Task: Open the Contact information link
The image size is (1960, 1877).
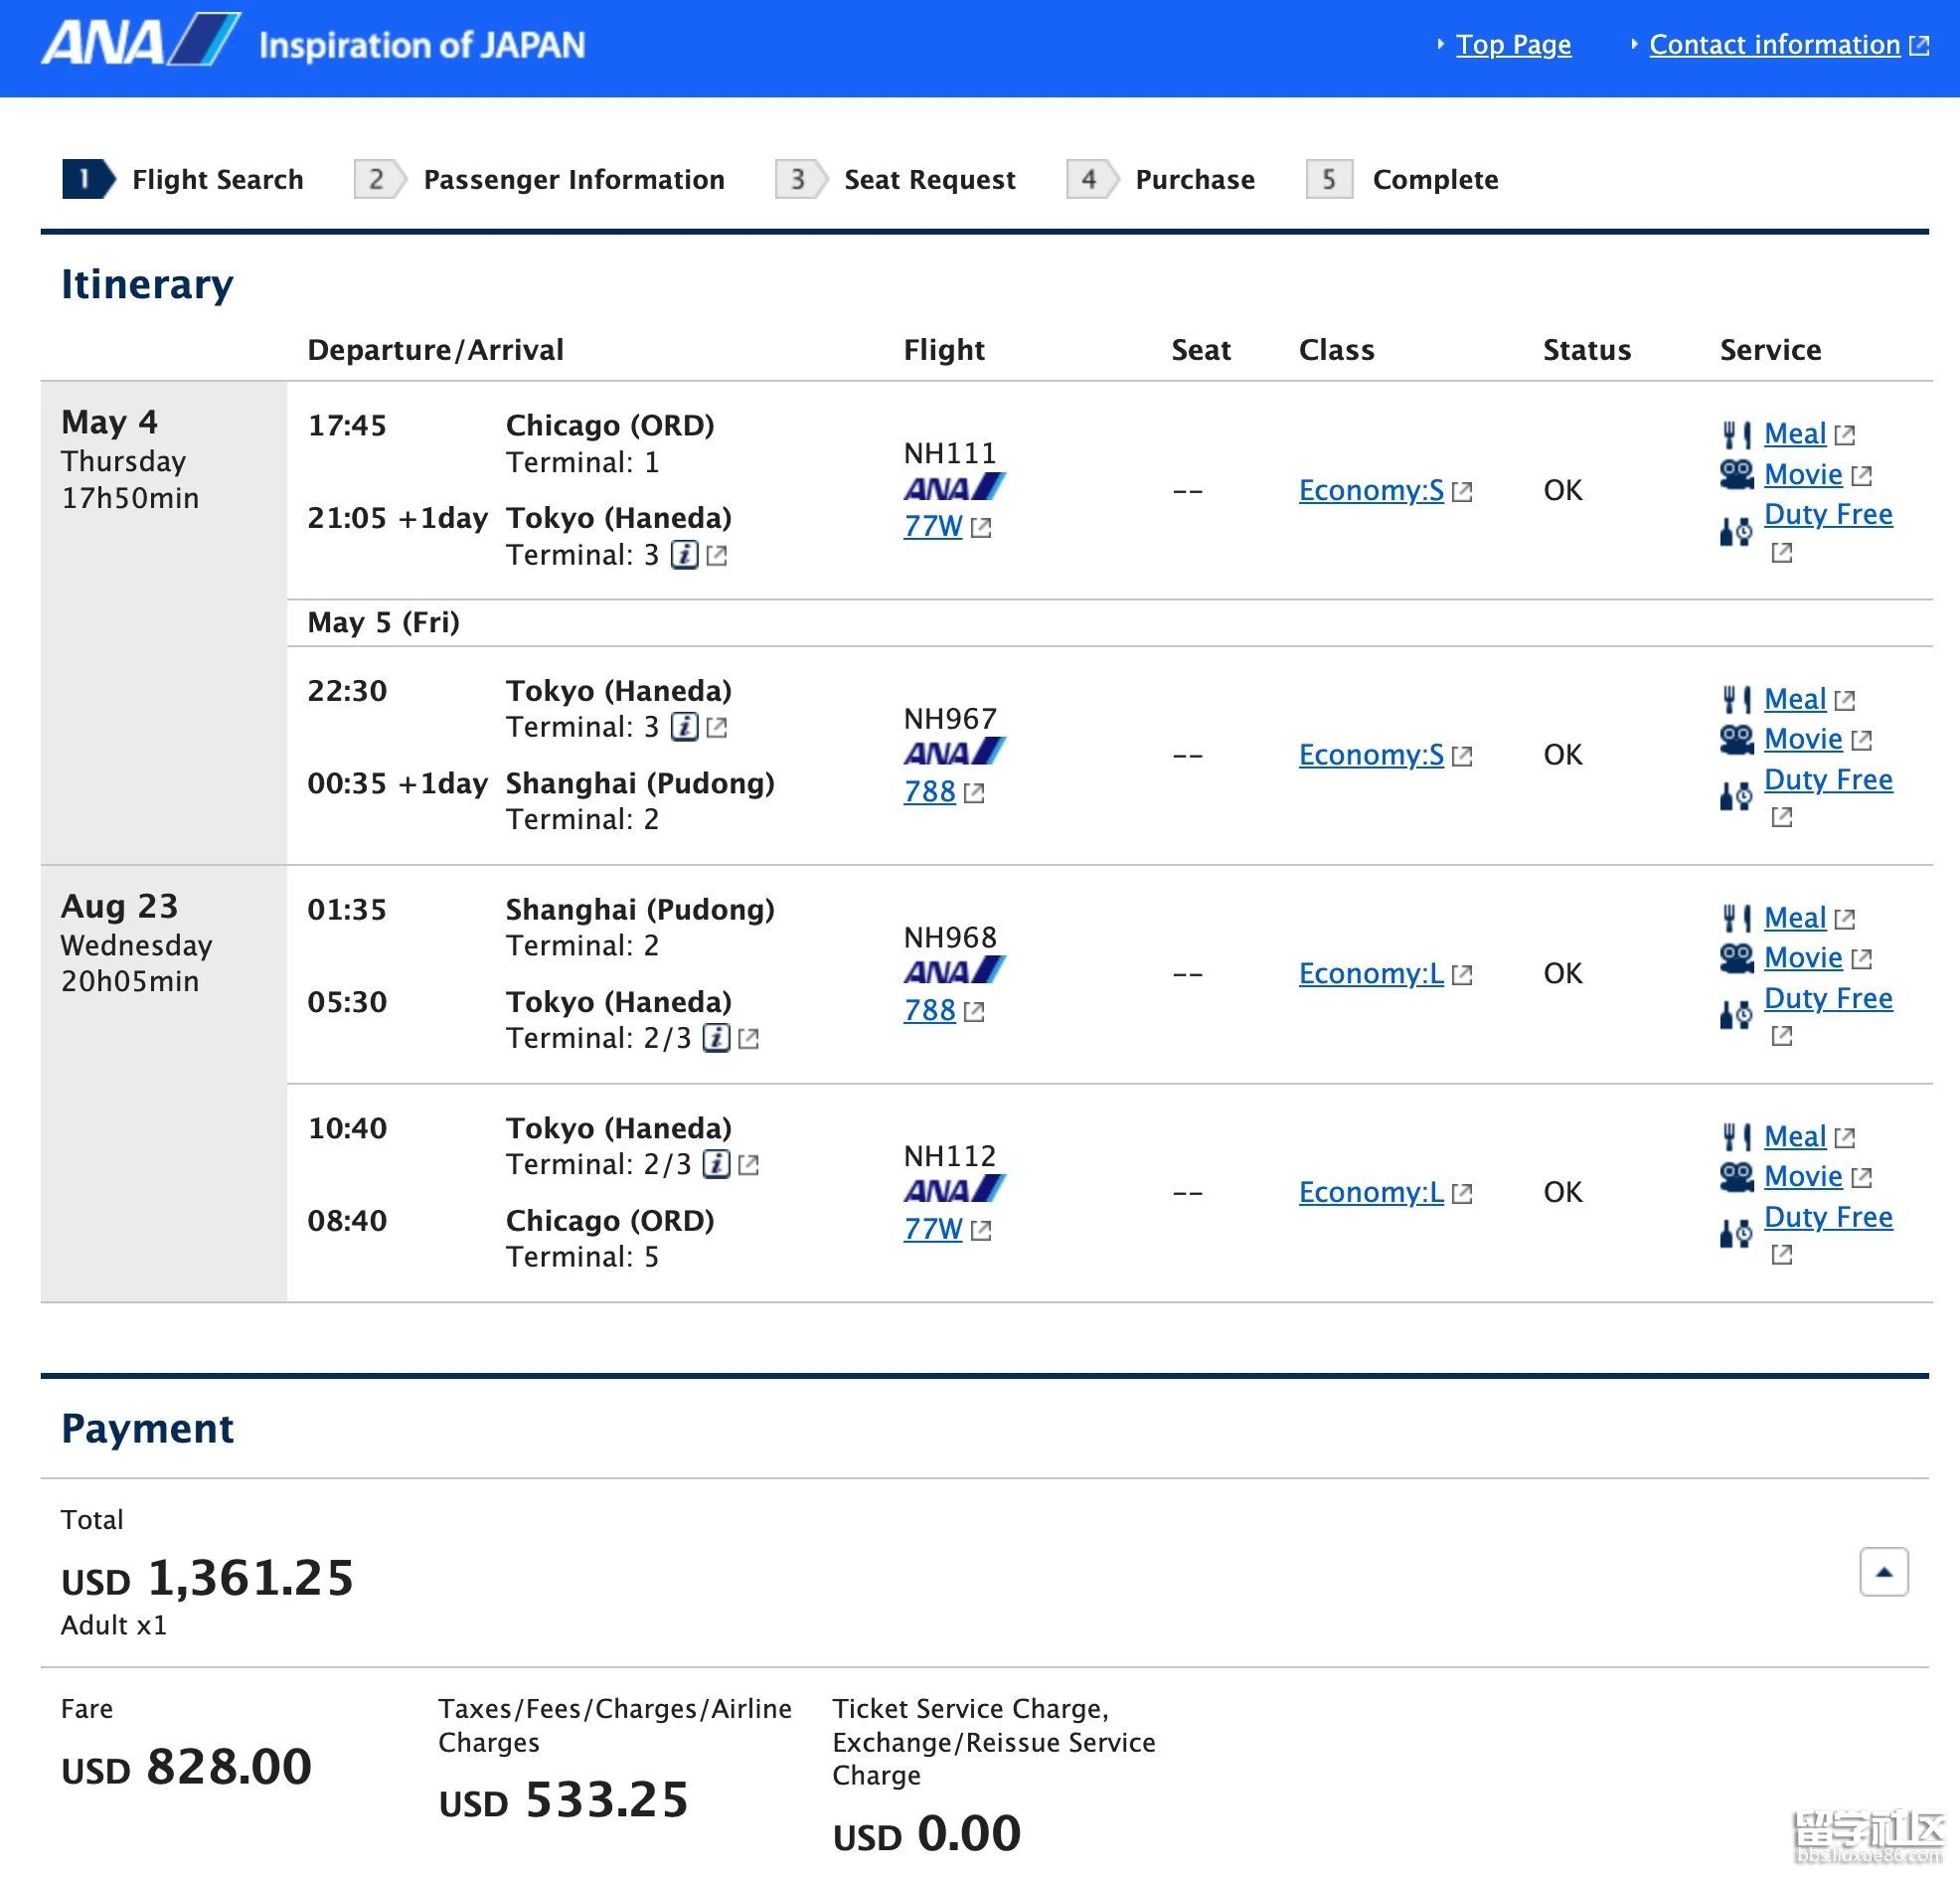Action: click(x=1774, y=44)
